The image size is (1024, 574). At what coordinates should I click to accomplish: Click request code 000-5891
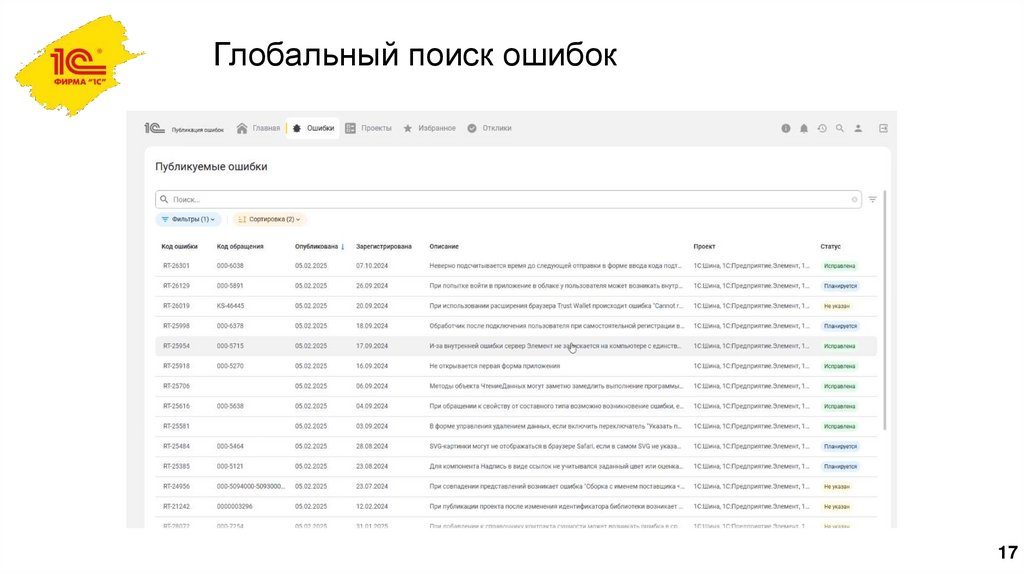pos(230,286)
